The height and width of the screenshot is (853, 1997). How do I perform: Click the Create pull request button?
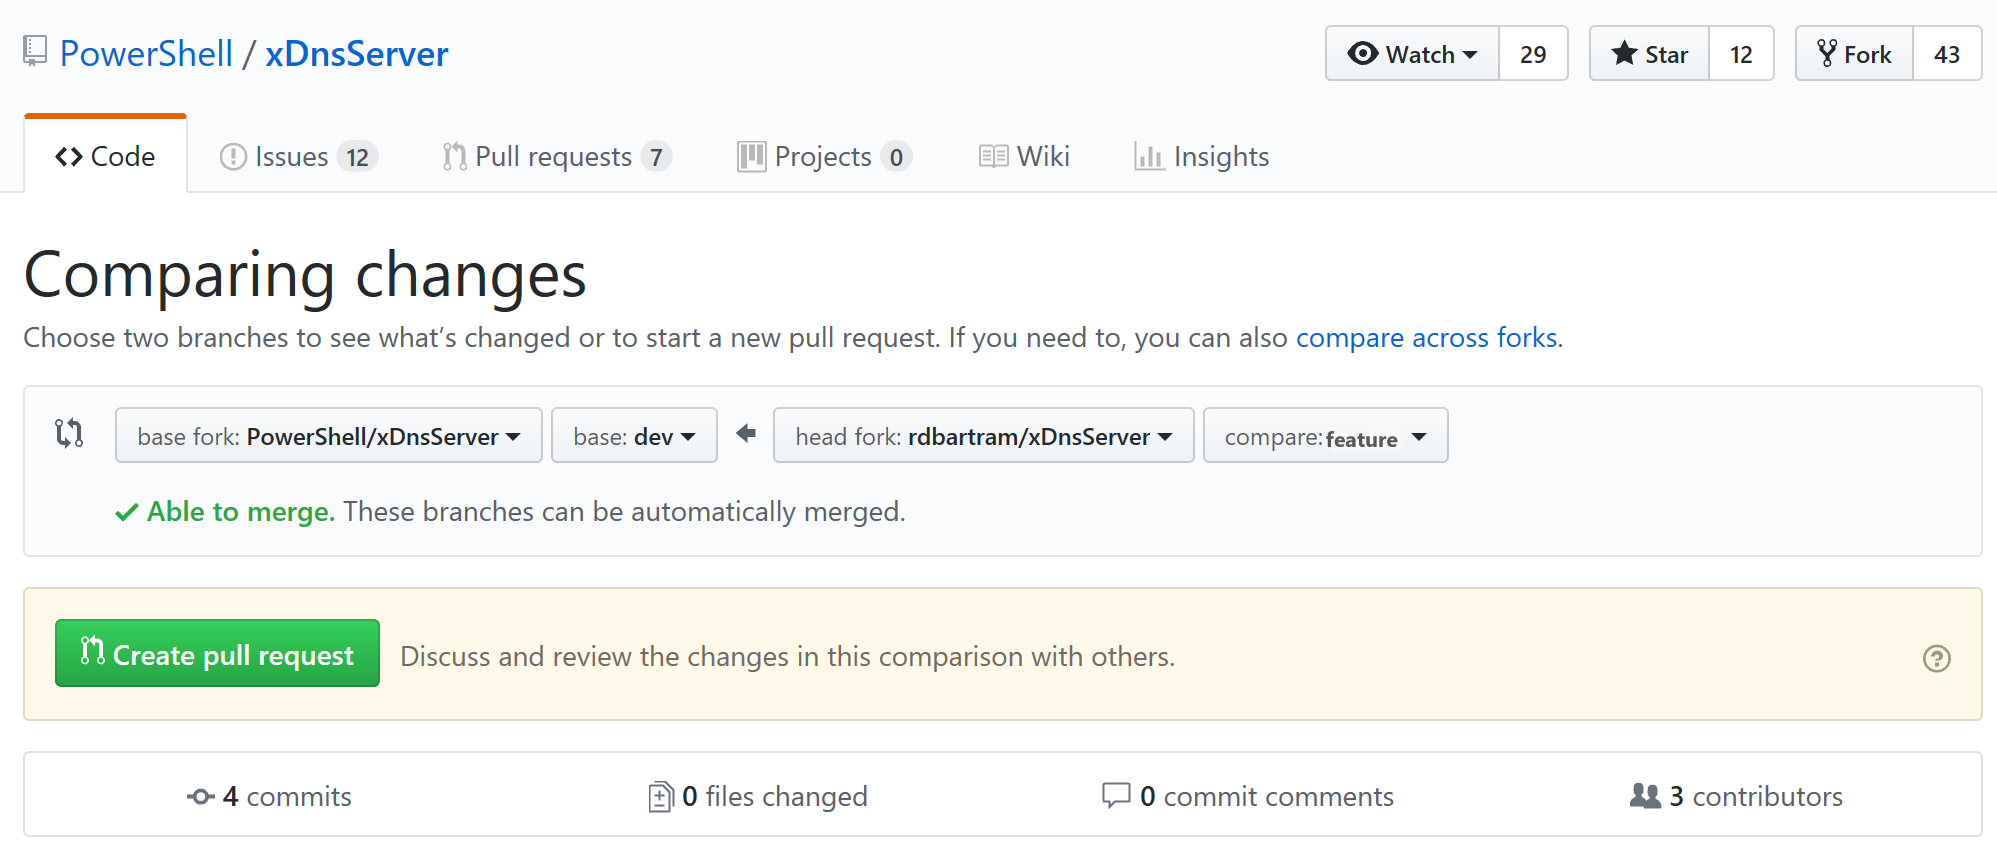[217, 653]
